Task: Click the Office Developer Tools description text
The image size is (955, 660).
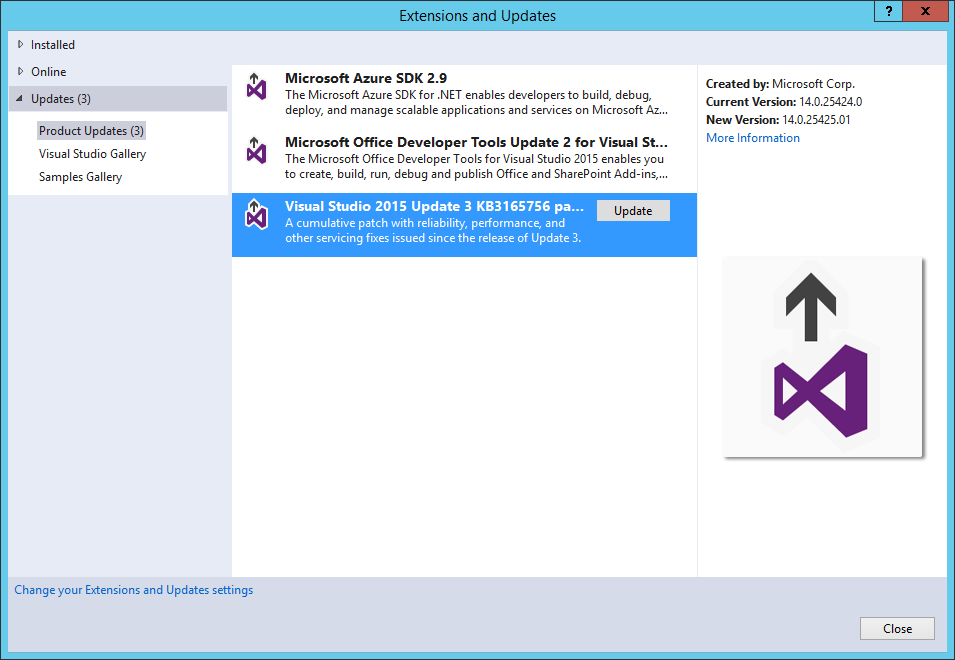Action: [476, 166]
